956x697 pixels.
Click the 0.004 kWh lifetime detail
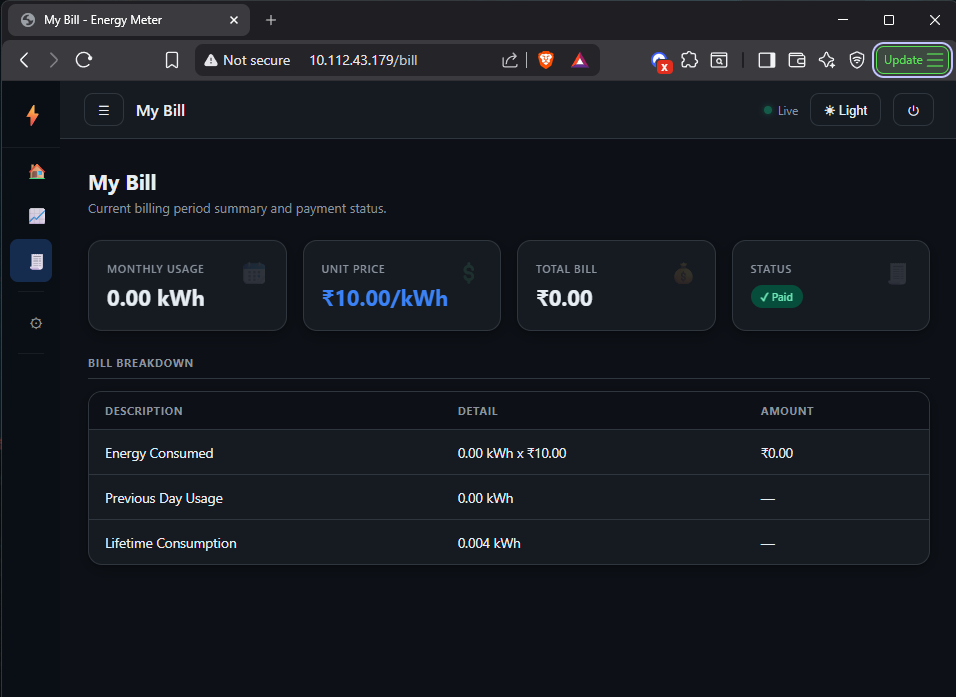pyautogui.click(x=489, y=543)
